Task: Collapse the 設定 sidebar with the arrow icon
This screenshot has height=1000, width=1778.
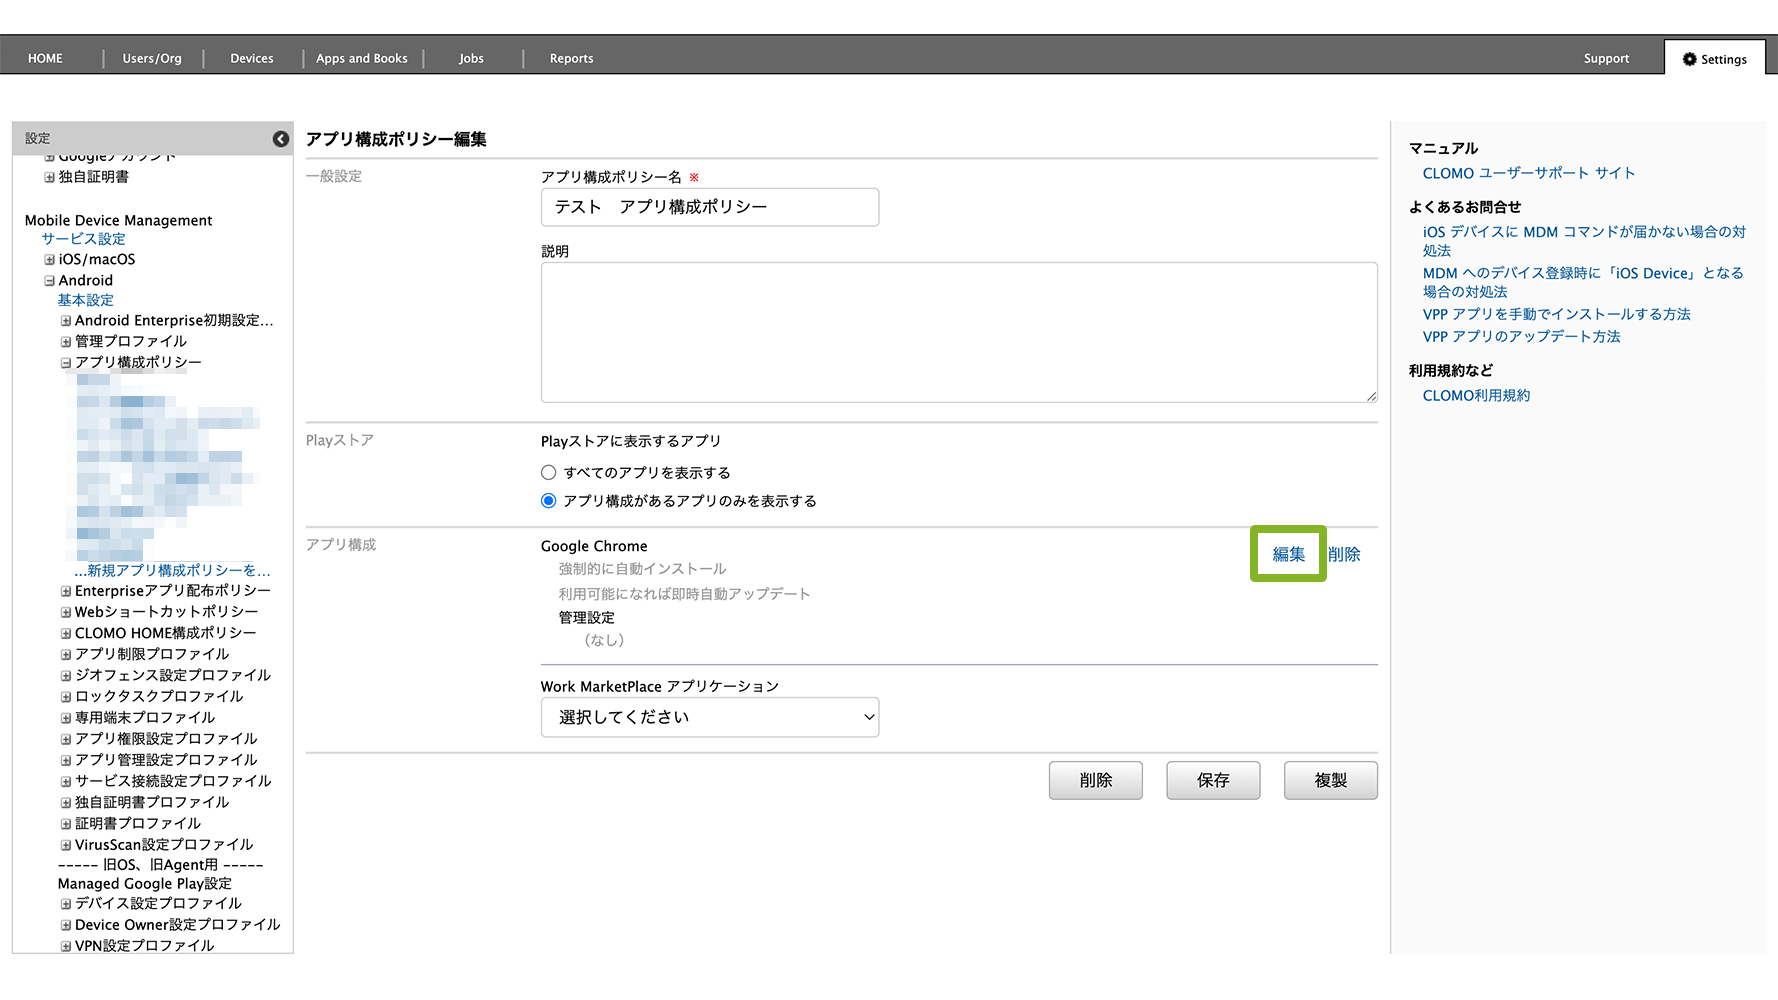Action: coord(281,139)
